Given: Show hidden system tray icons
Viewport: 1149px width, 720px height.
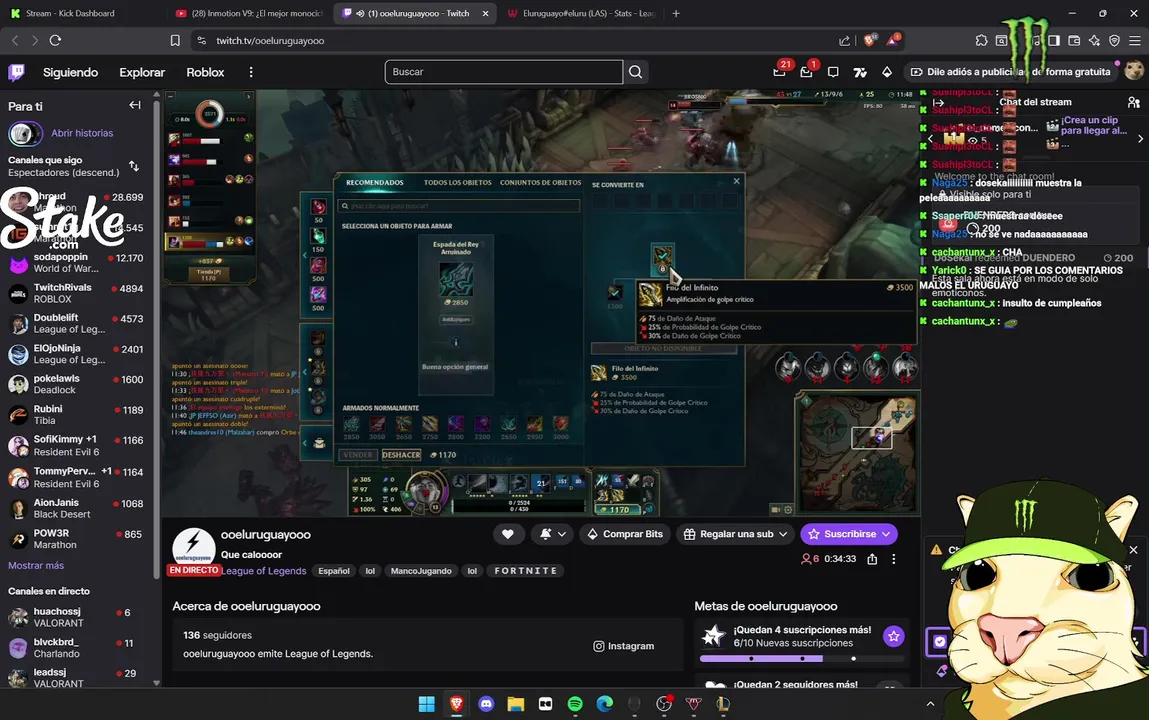Looking at the screenshot, I should click(x=930, y=704).
